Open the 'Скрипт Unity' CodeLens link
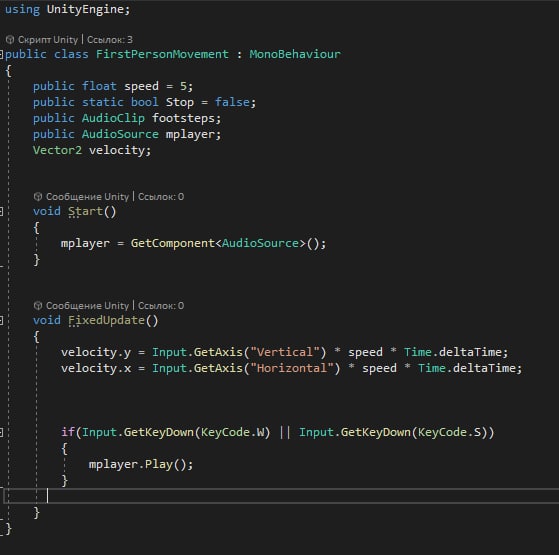This screenshot has width=559, height=555. tap(48, 40)
